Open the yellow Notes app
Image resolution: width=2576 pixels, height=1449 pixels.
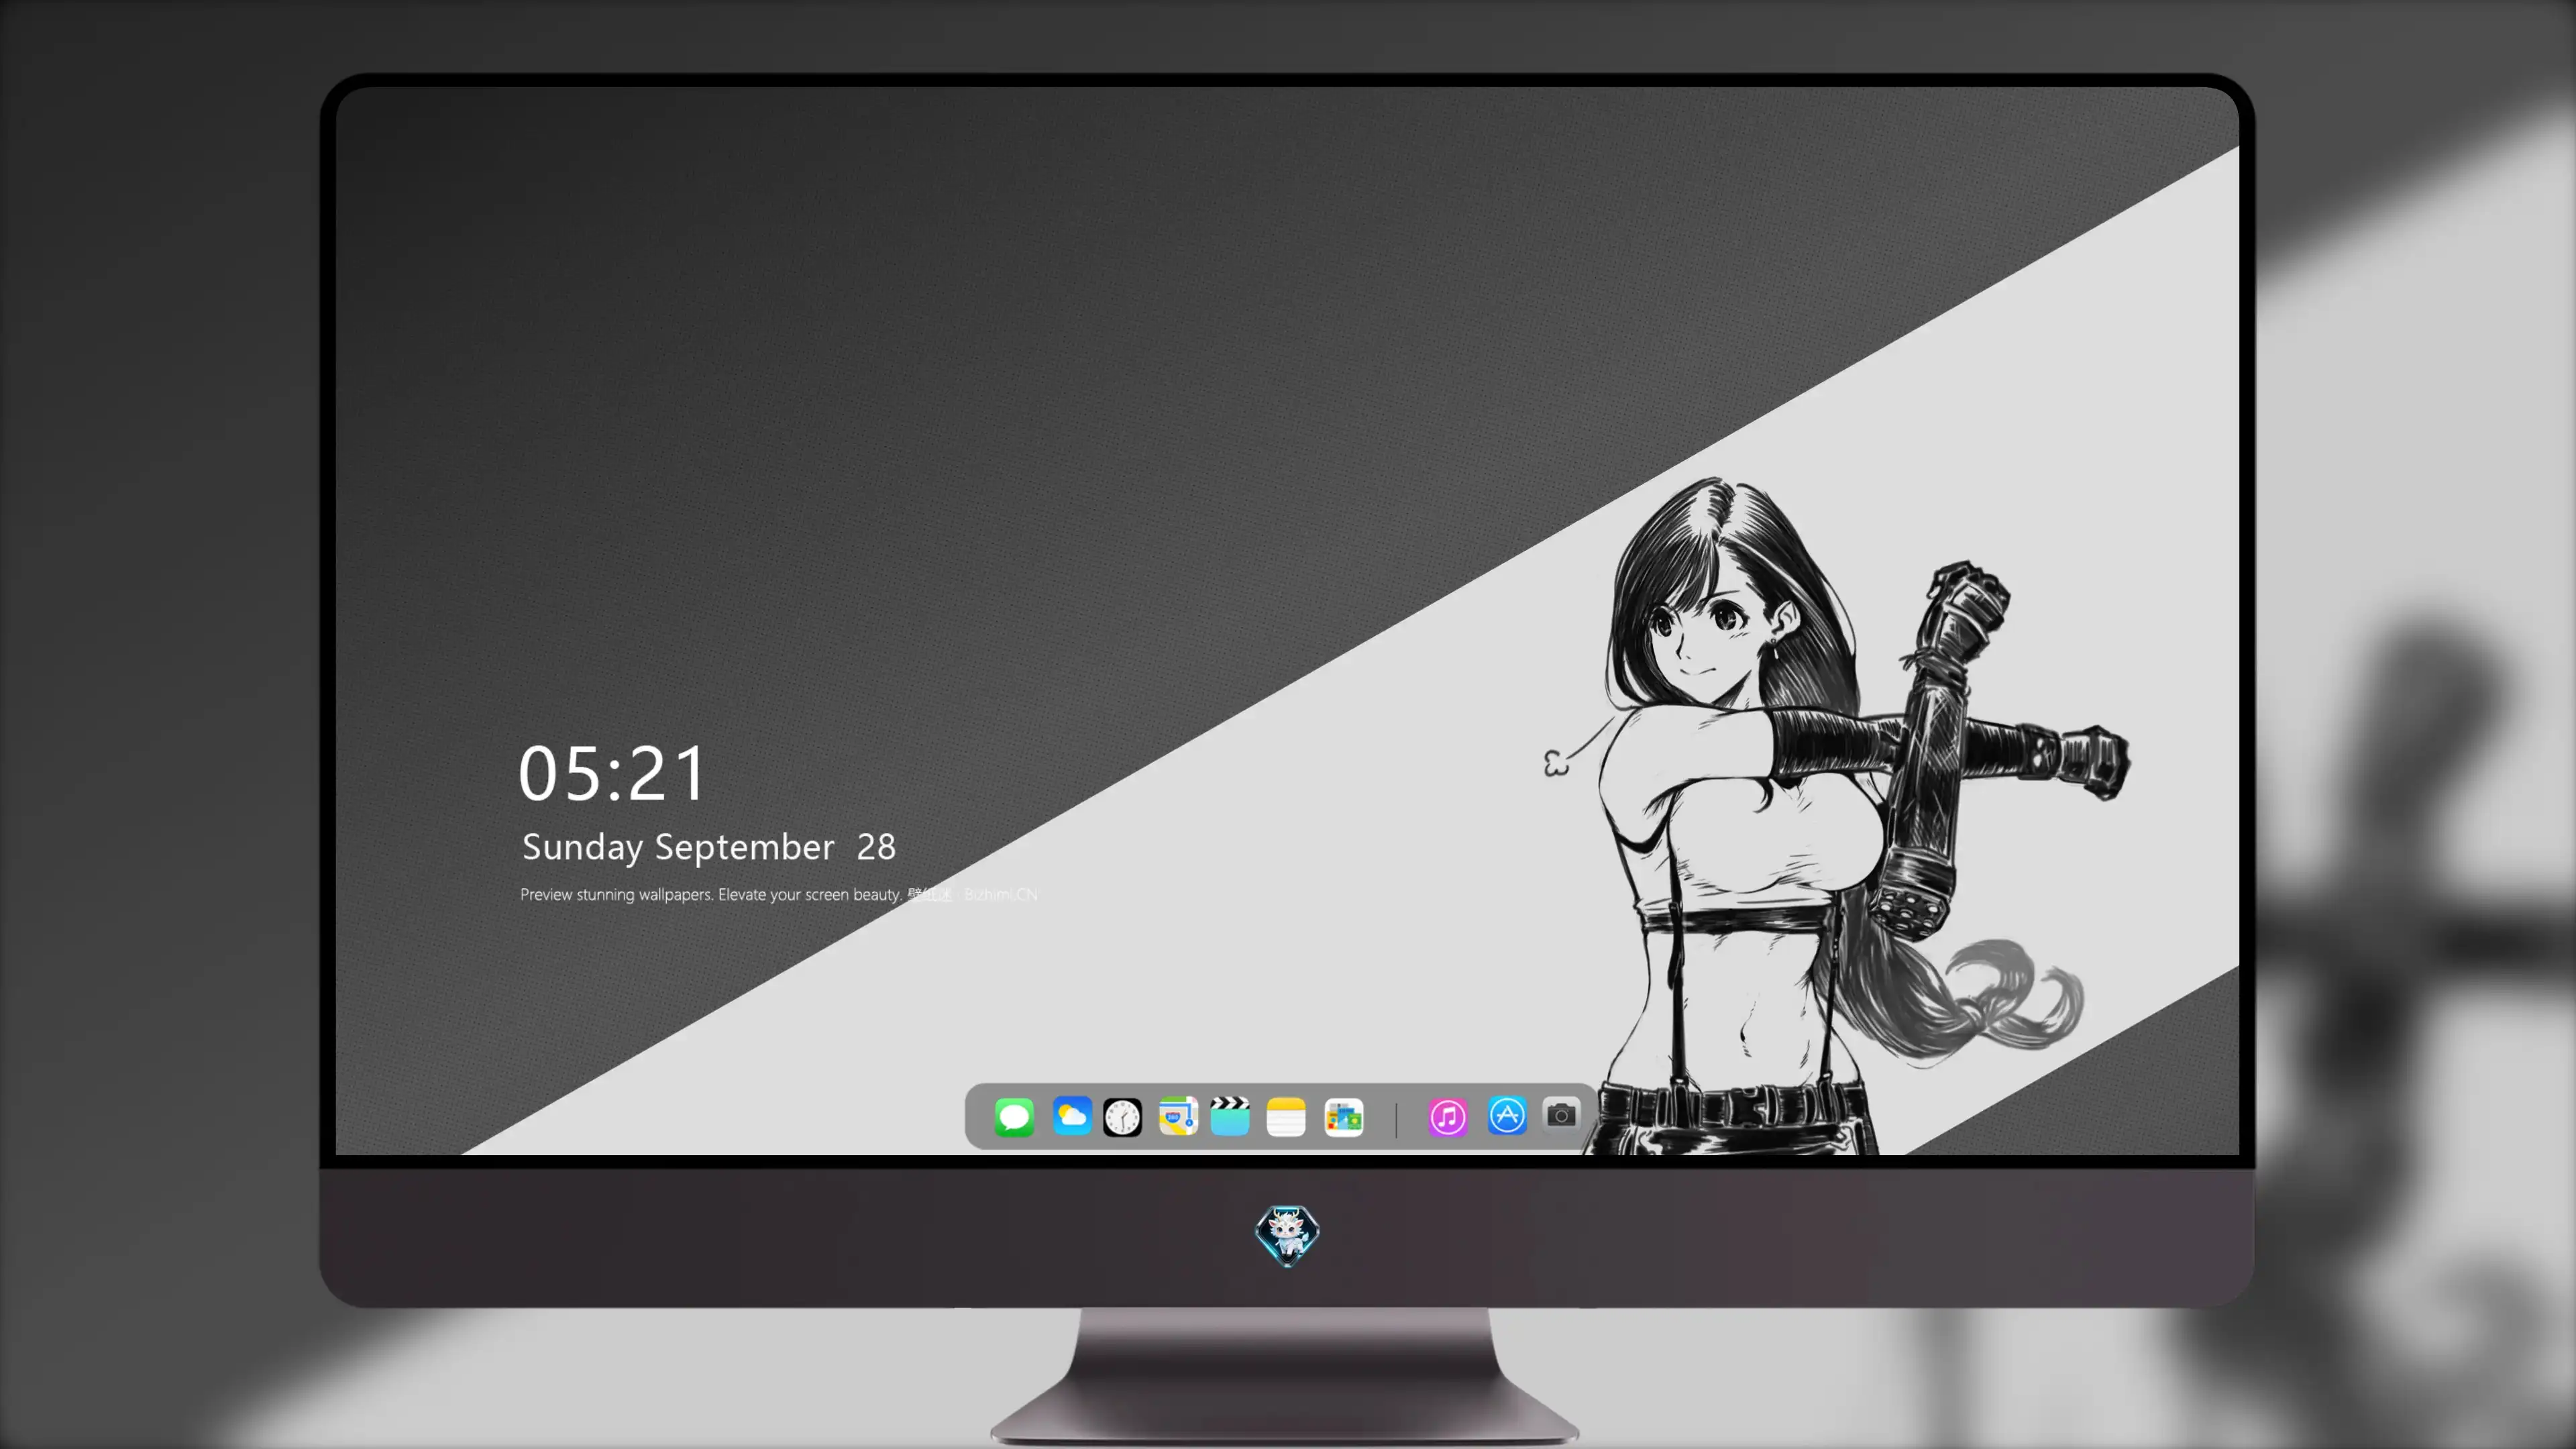[1286, 1117]
